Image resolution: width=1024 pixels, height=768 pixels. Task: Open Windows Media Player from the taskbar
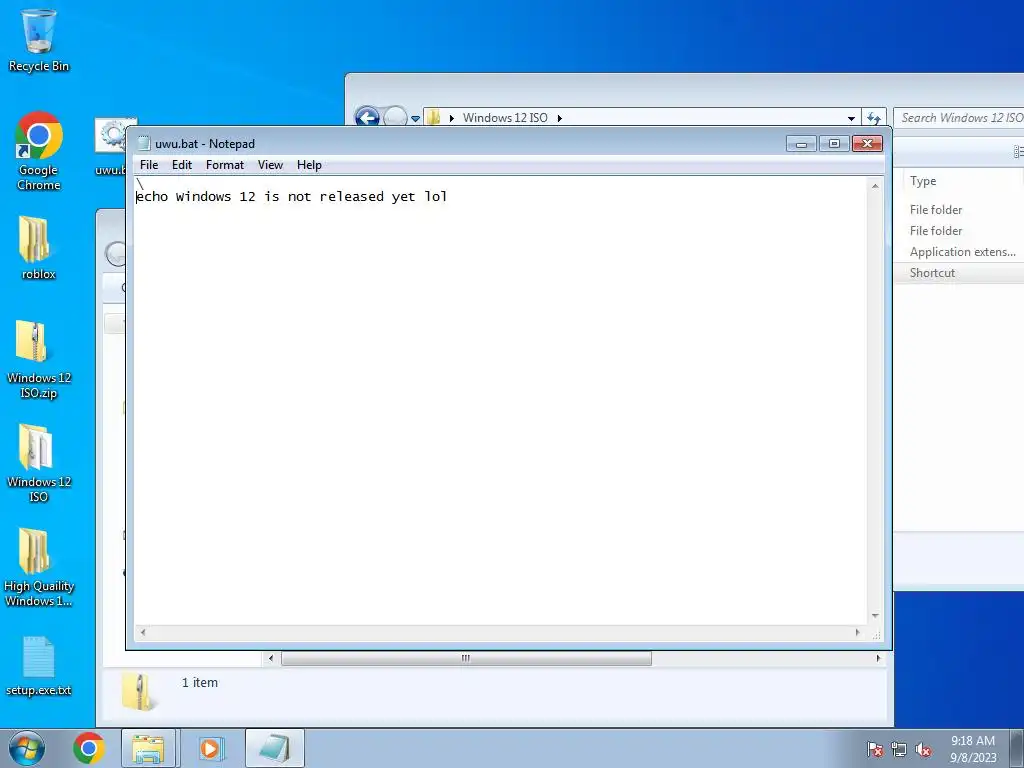click(x=210, y=748)
